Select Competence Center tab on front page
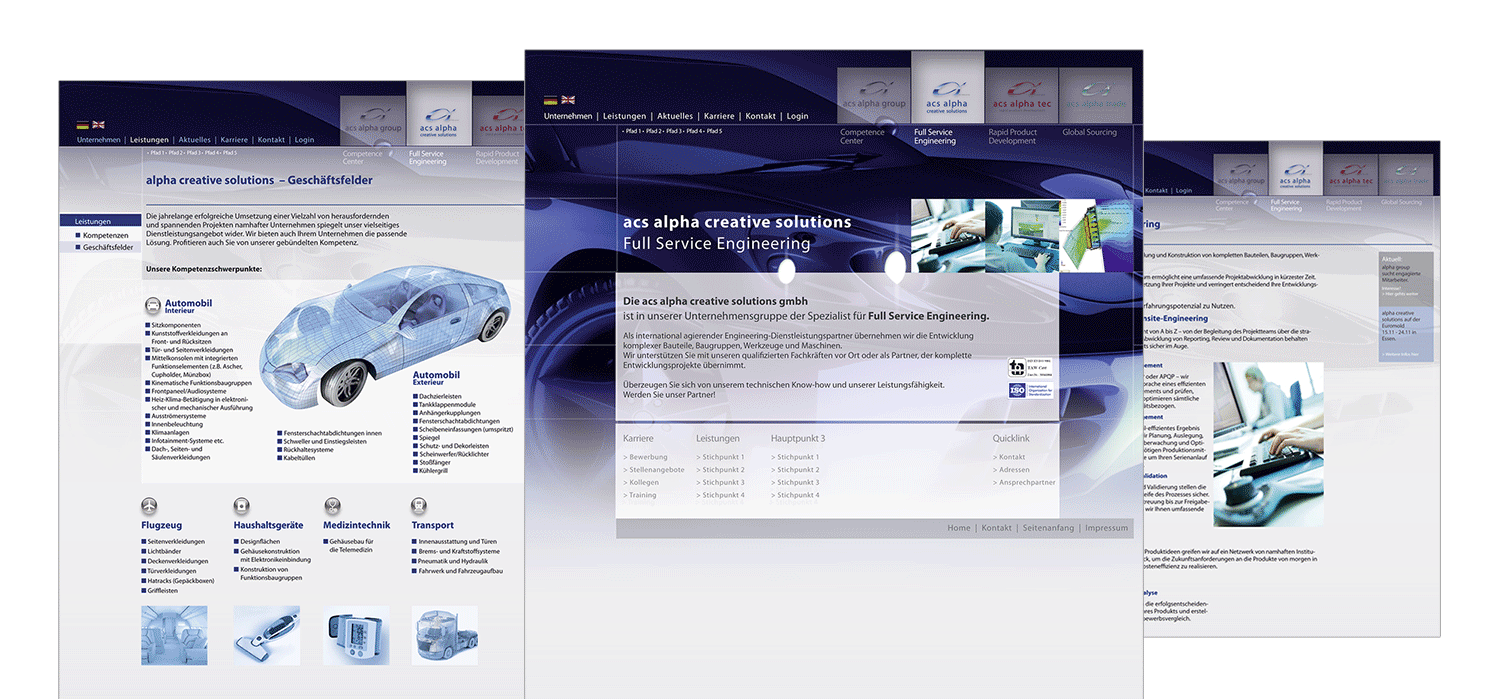This screenshot has width=1500, height=699. 862,137
